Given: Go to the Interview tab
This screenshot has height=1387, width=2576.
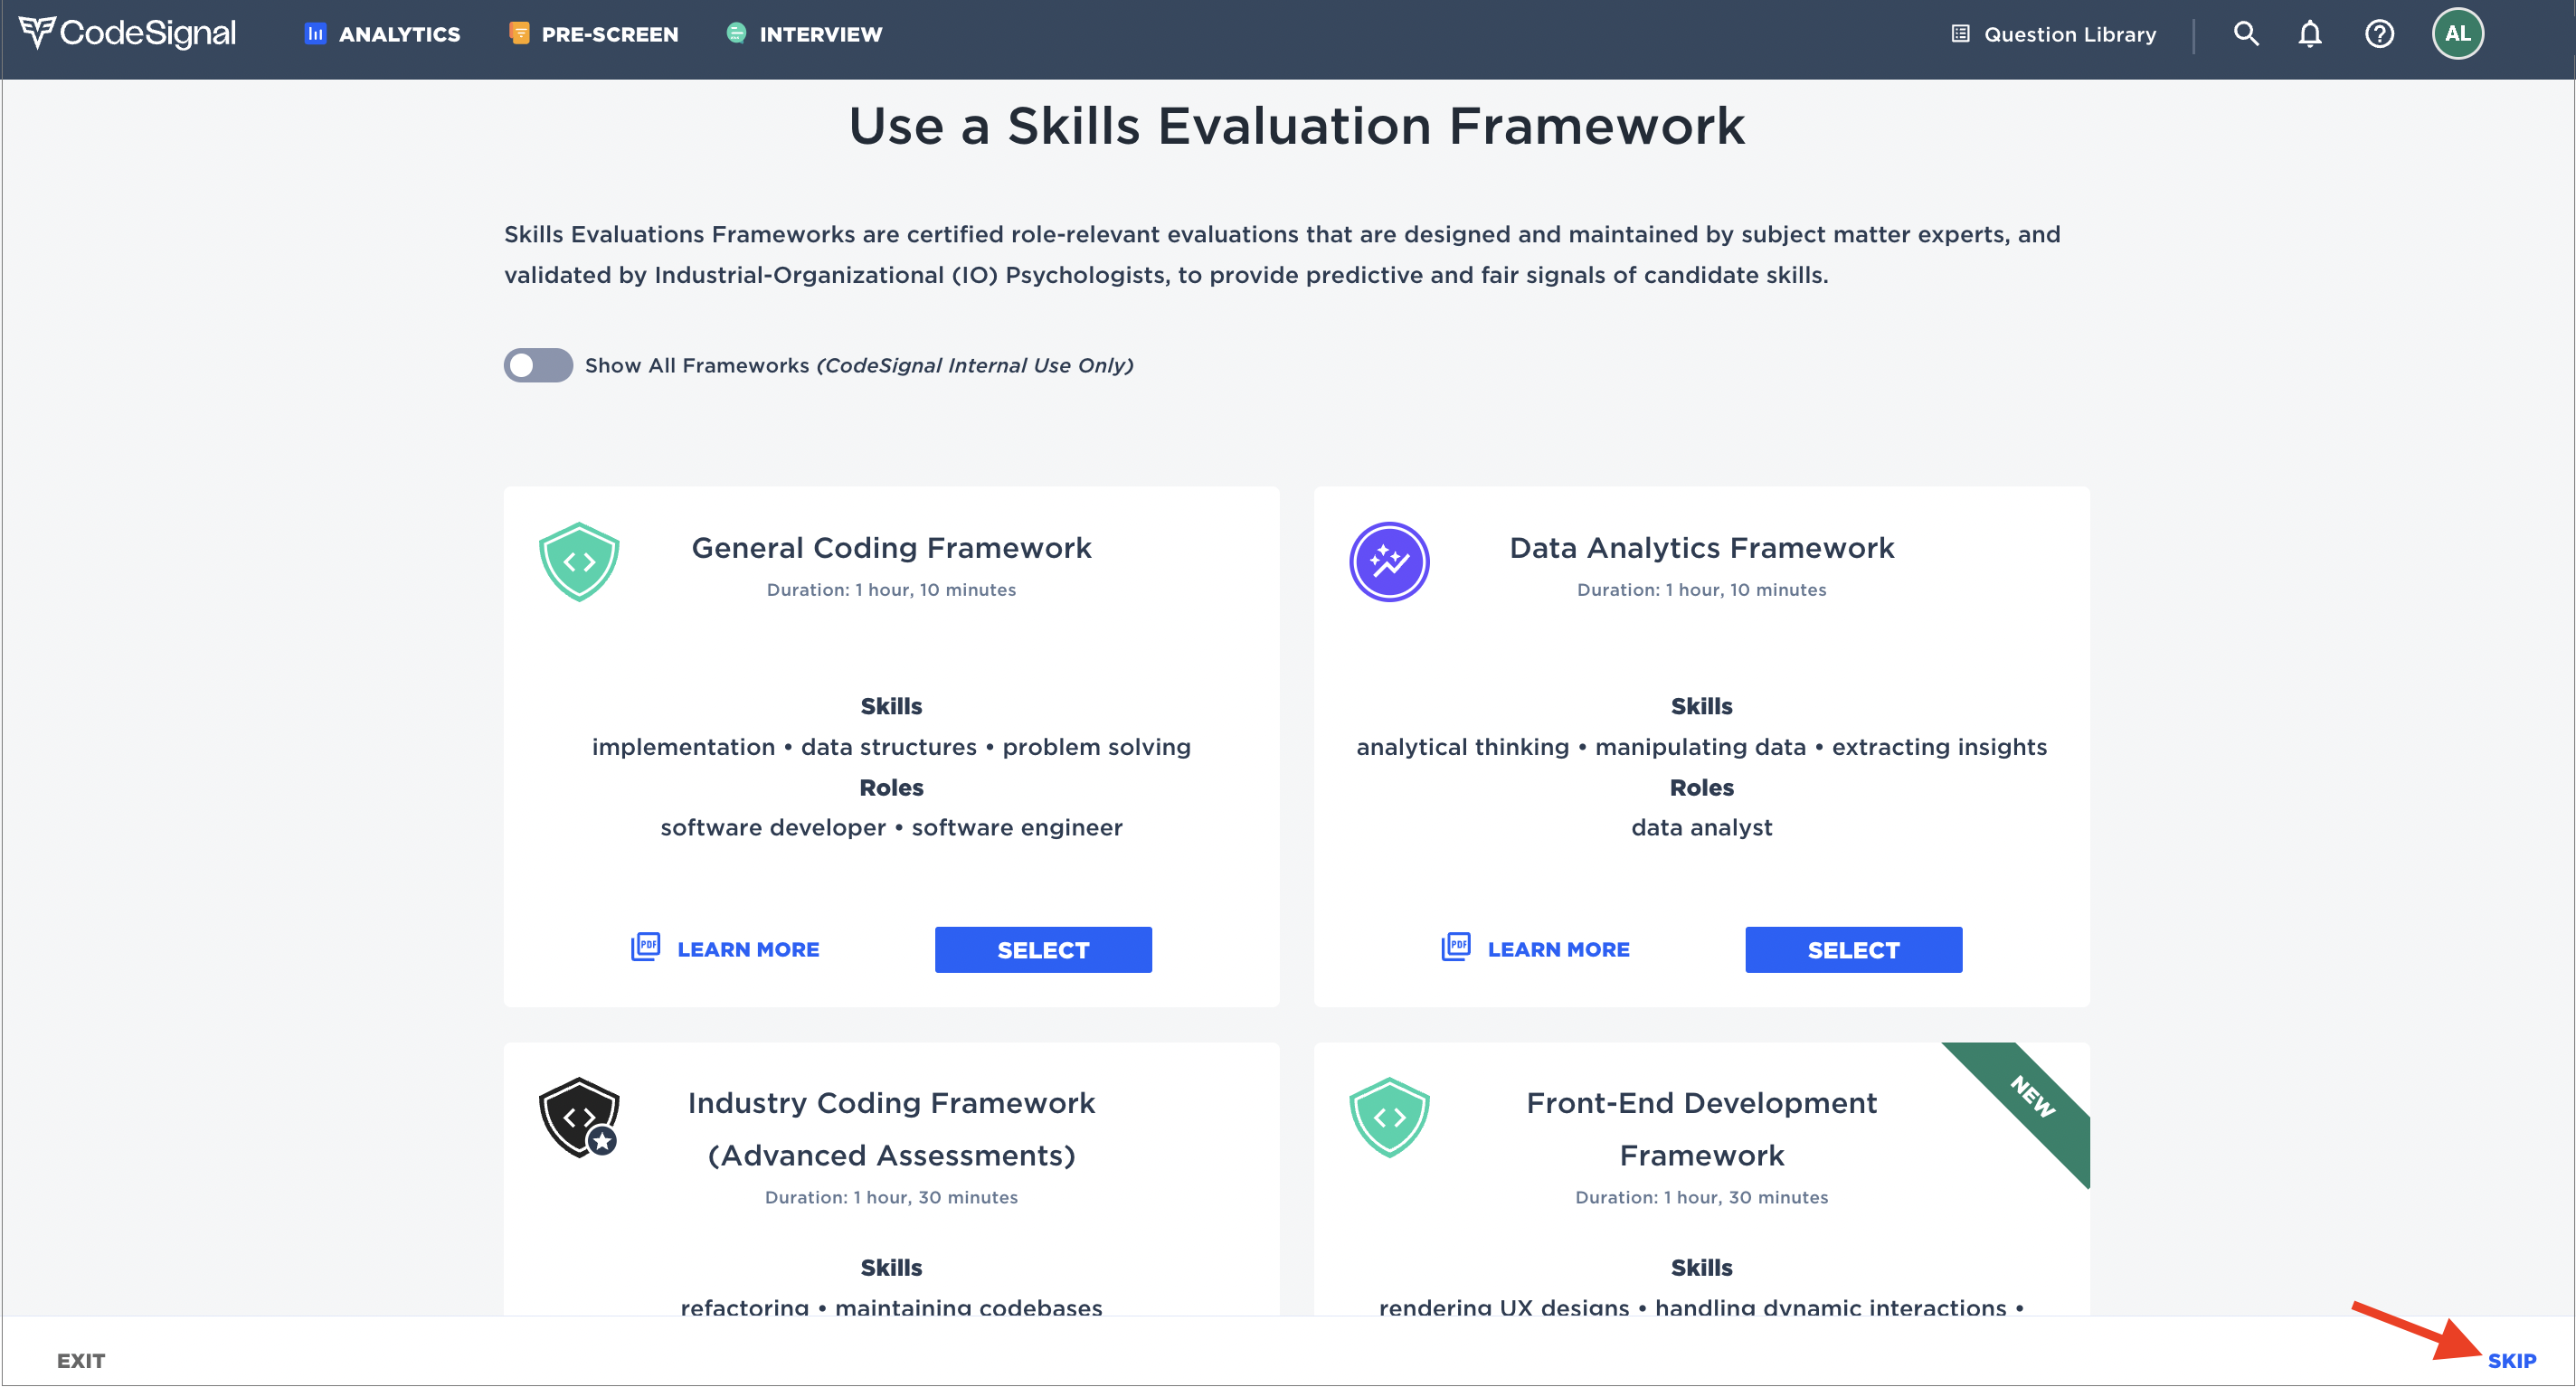Looking at the screenshot, I should pyautogui.click(x=804, y=34).
